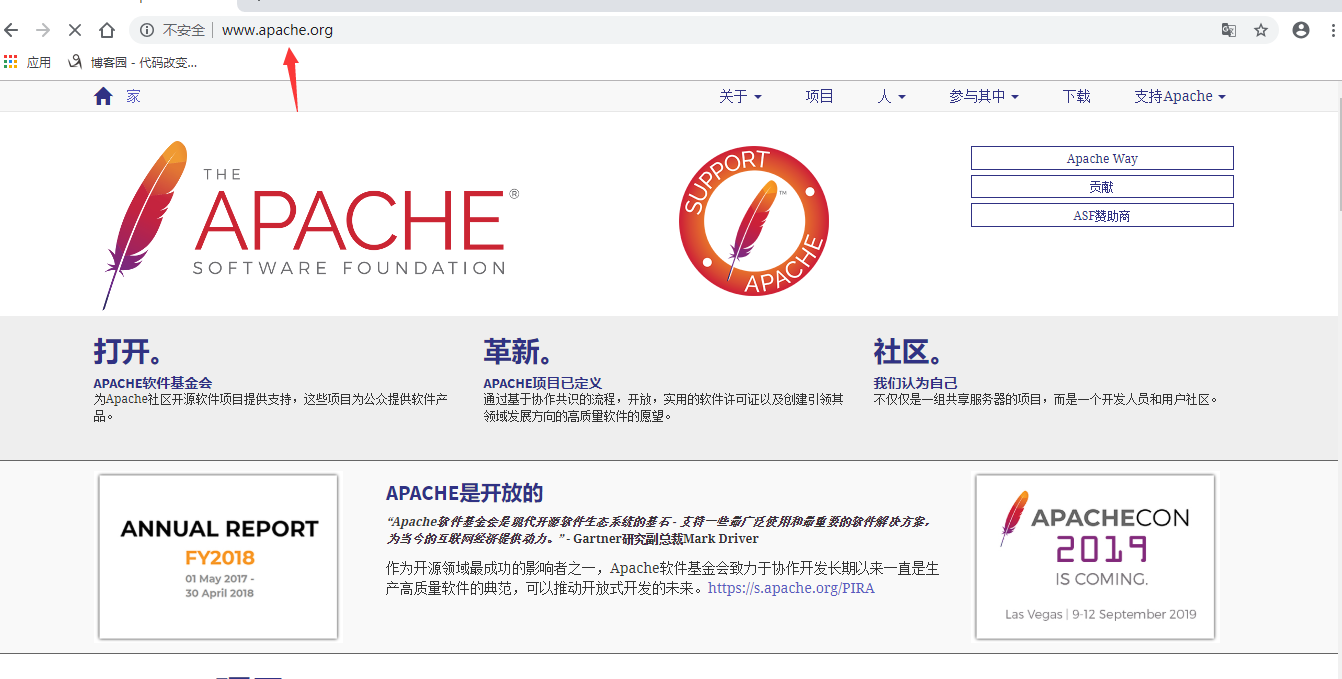1342x679 pixels.
Task: Click the Support Apache round badge
Action: point(754,221)
